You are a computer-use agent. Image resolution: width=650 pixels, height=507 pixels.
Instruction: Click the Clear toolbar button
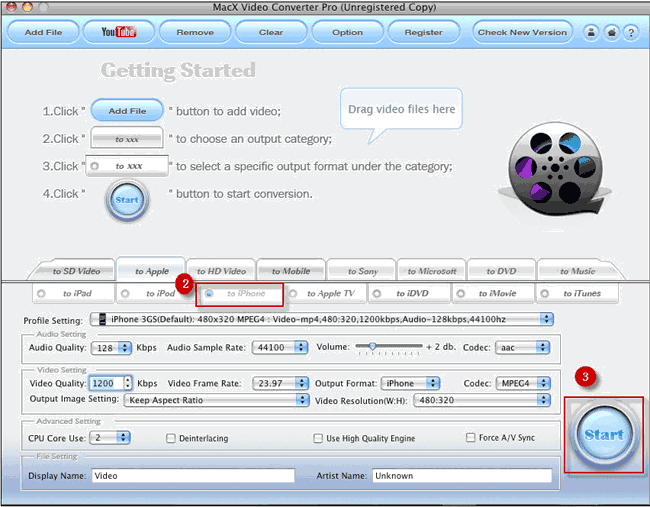271,32
